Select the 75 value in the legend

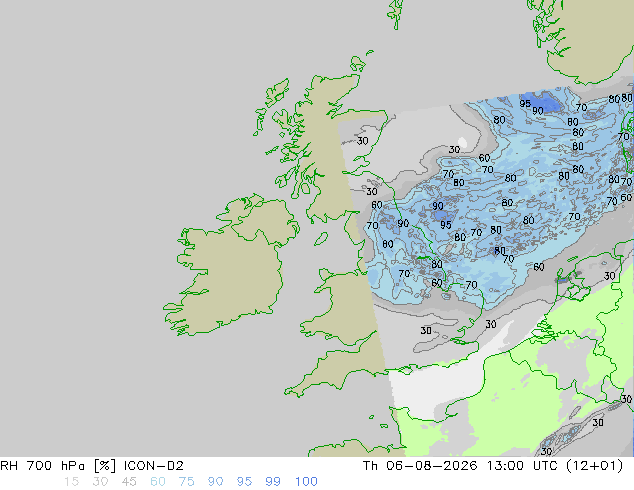pos(186,482)
